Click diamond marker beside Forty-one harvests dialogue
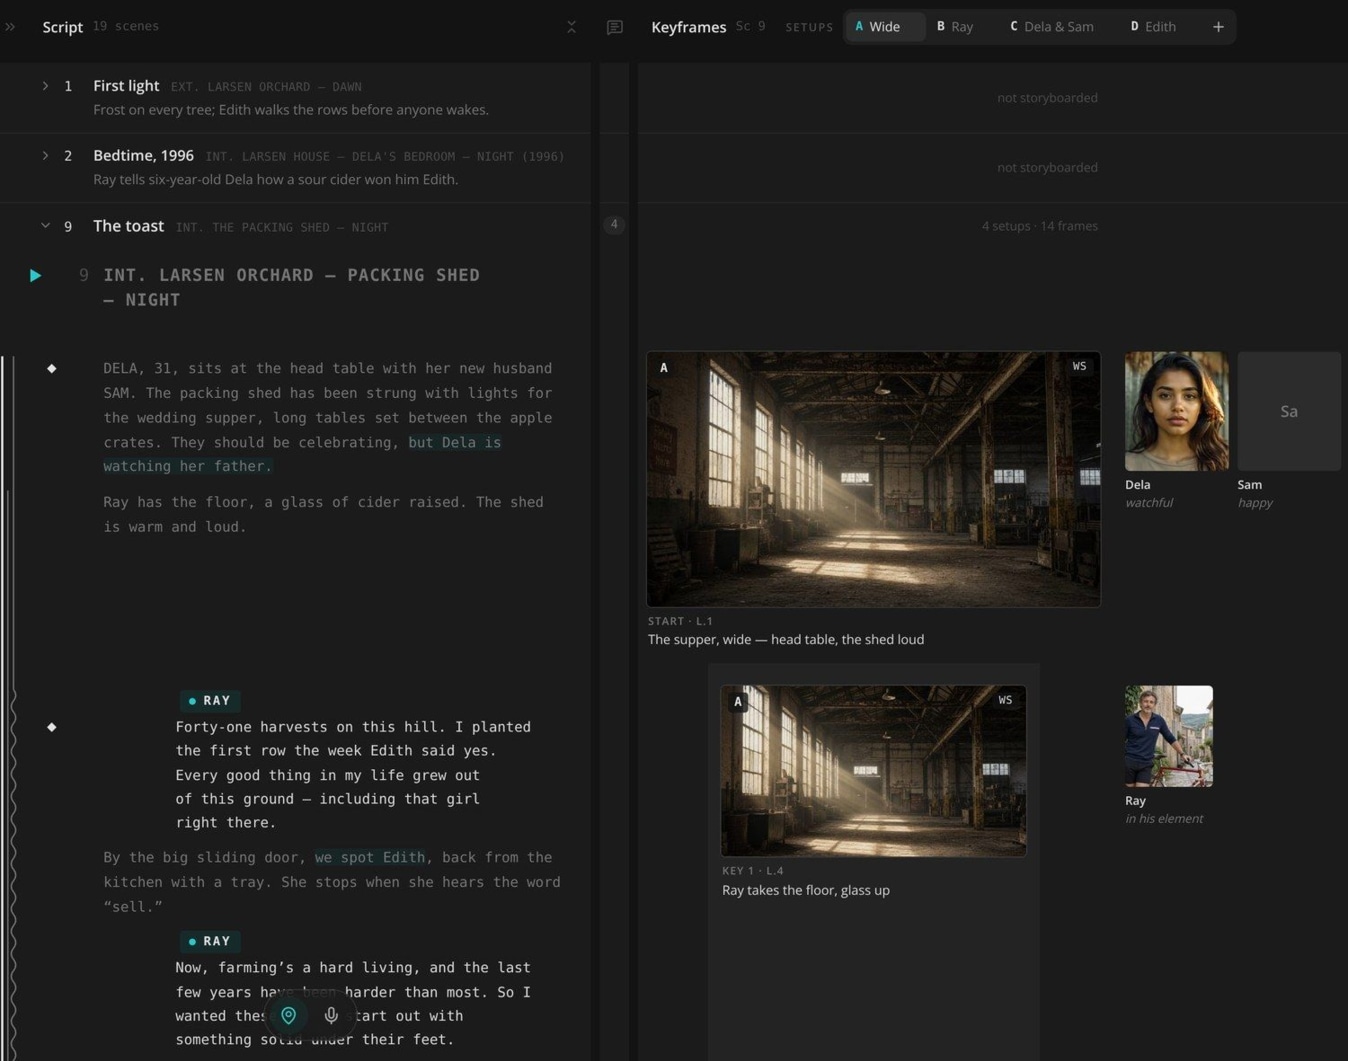The width and height of the screenshot is (1348, 1061). coord(52,727)
